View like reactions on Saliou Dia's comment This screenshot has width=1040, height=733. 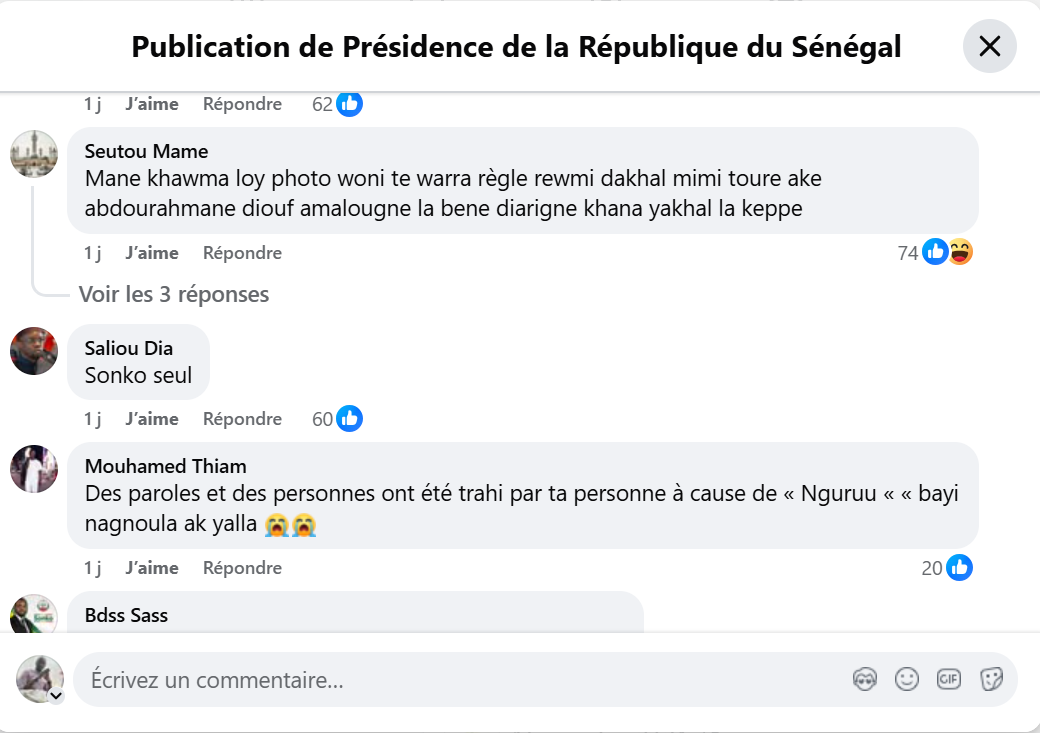337,419
